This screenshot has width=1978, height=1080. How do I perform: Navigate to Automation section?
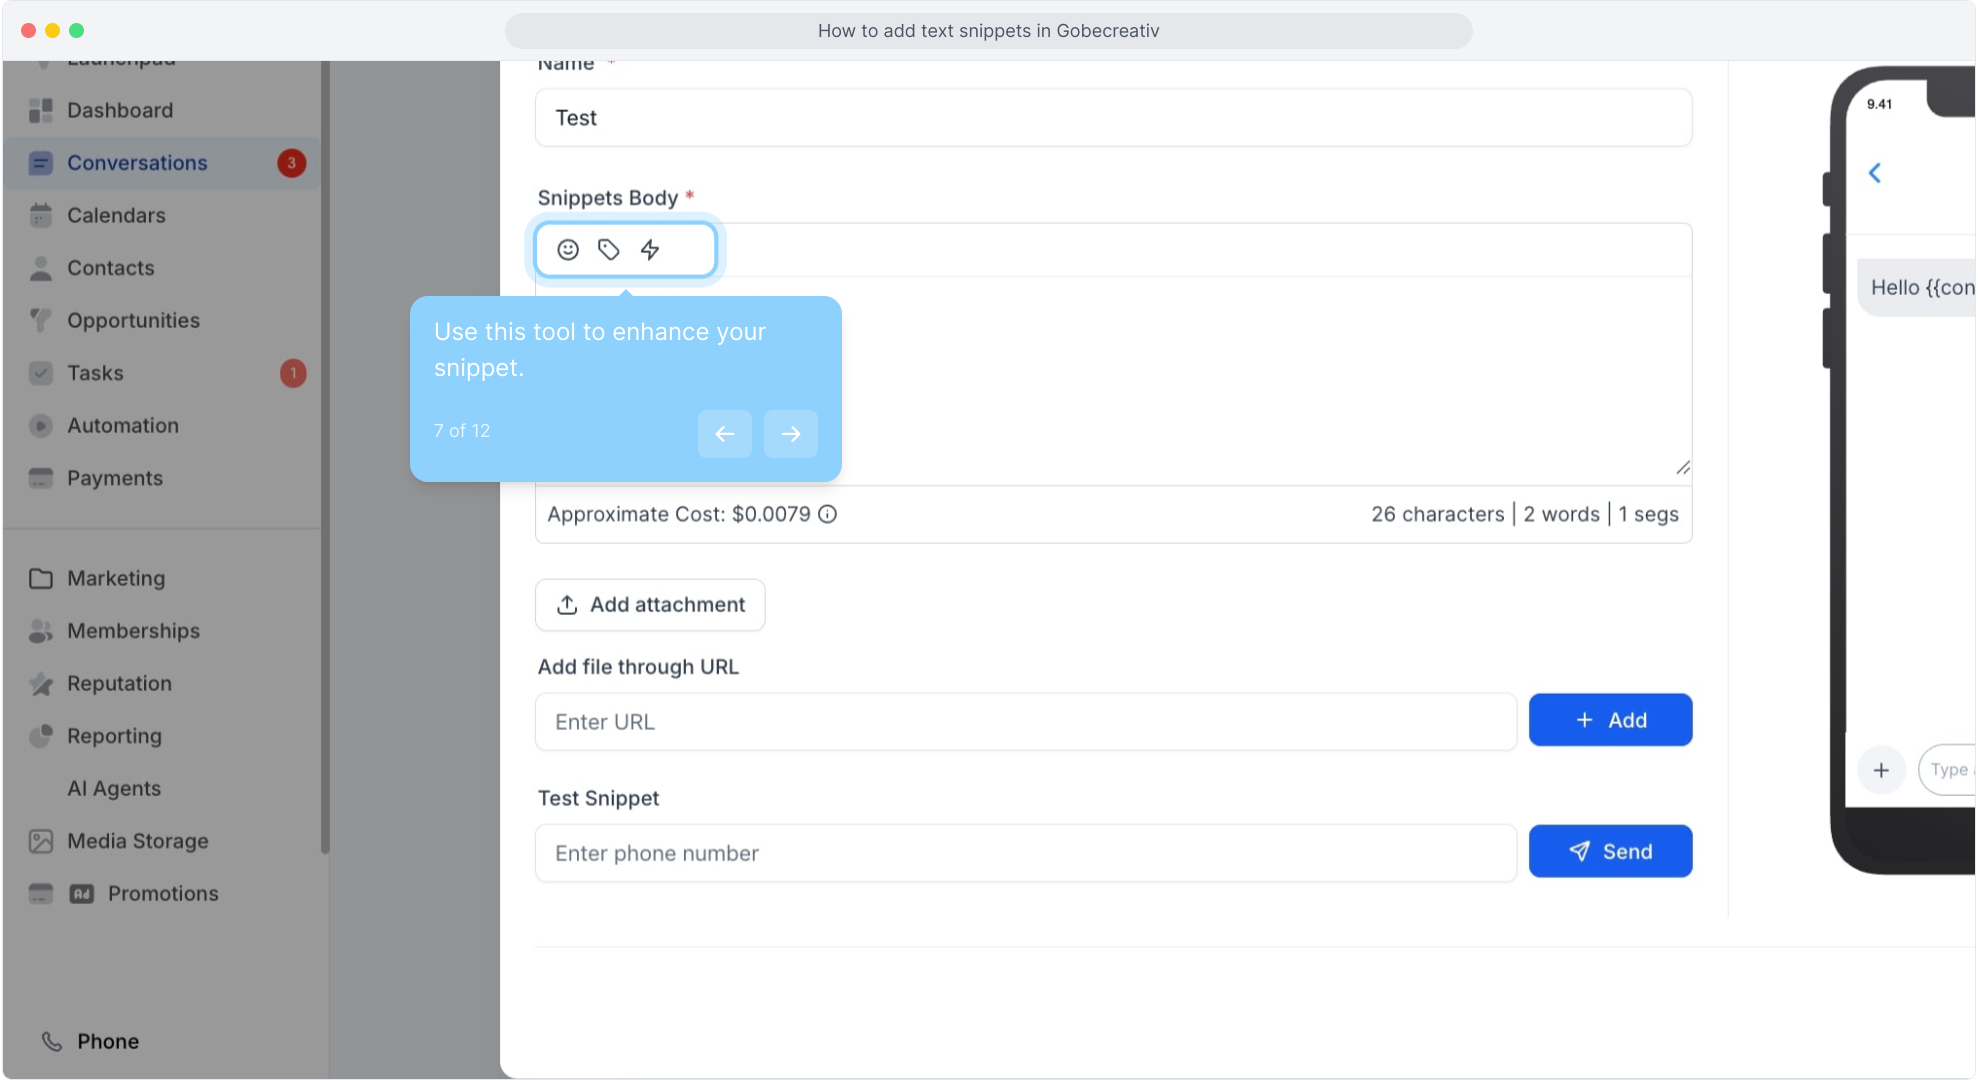pyautogui.click(x=122, y=426)
